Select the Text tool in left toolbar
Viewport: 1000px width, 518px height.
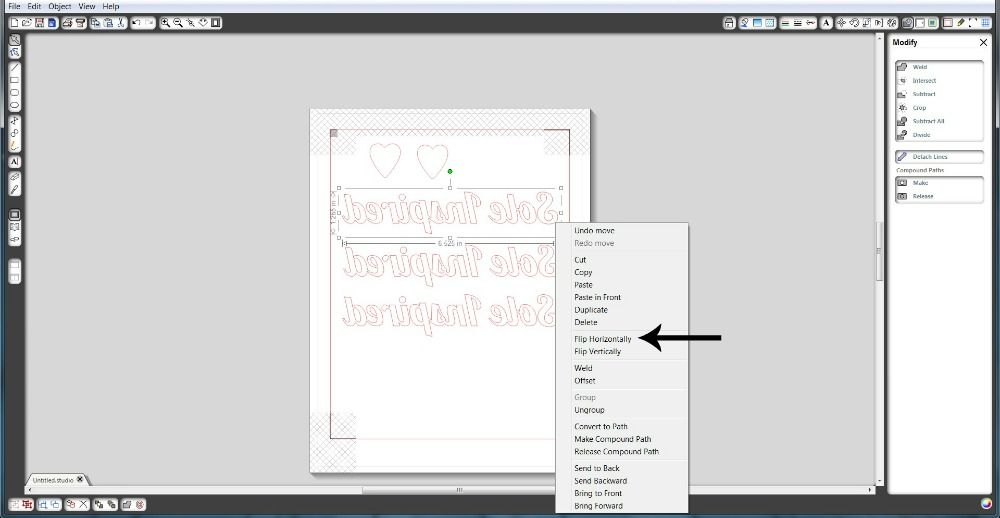tap(15, 161)
